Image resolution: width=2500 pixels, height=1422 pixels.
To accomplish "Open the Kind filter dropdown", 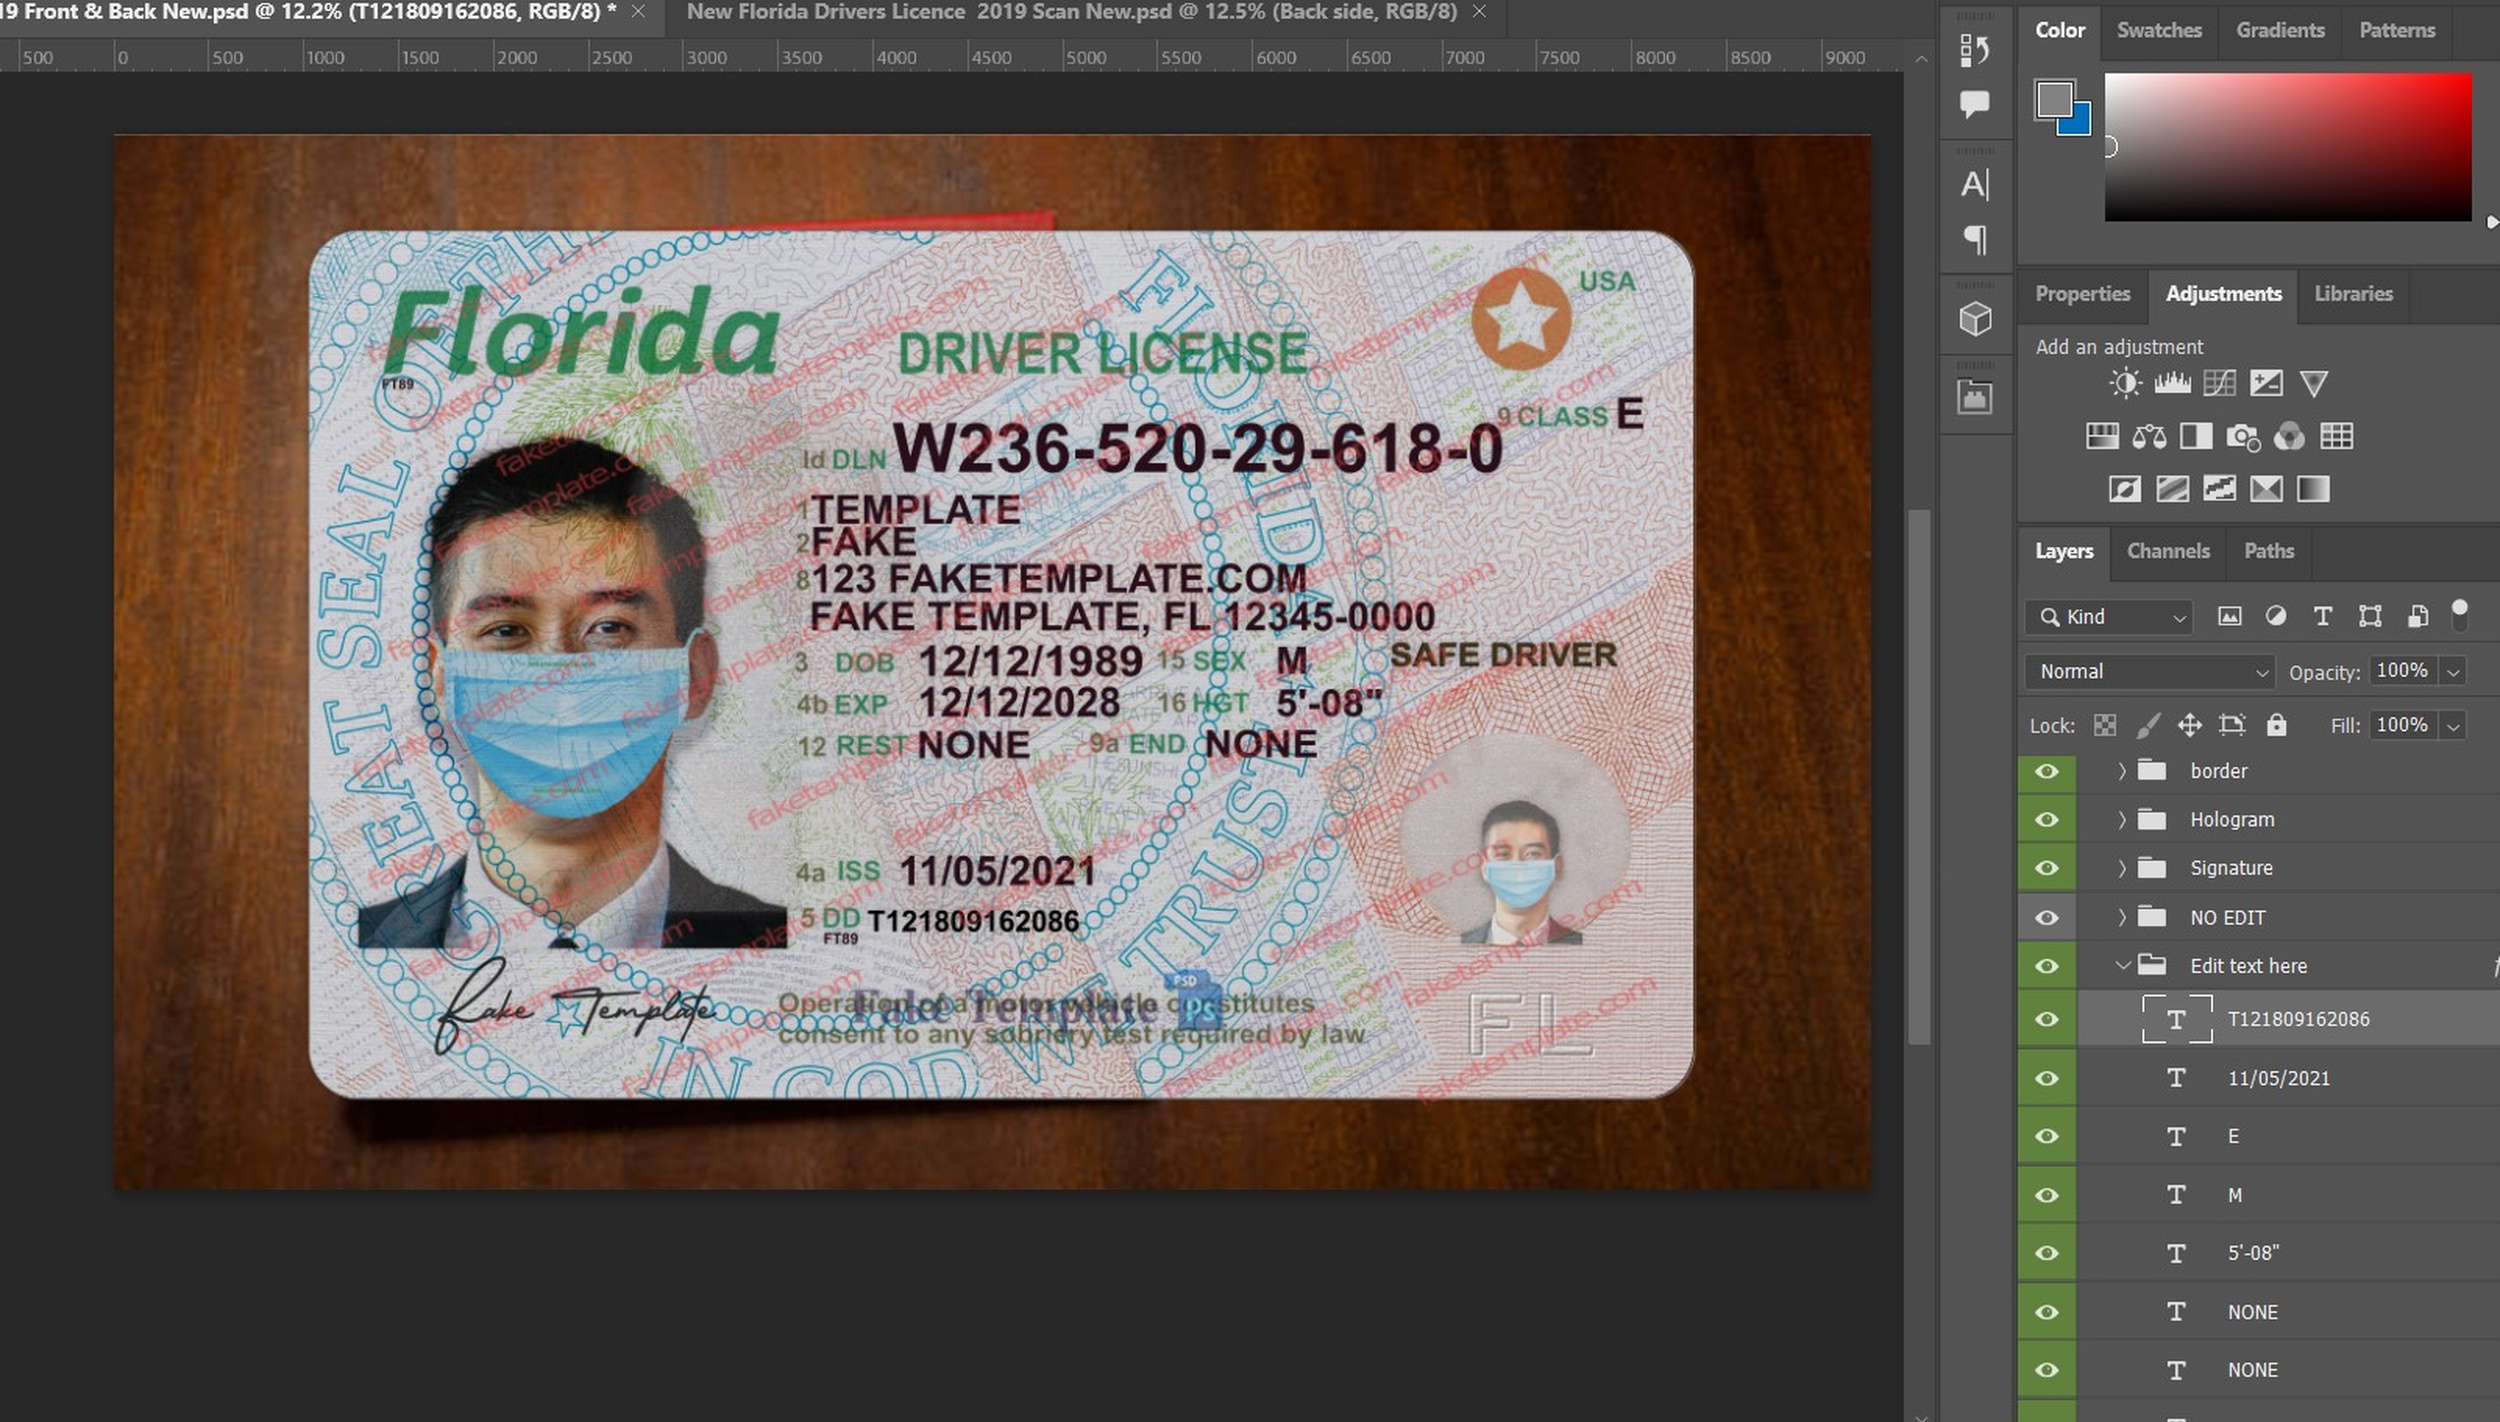I will [x=2110, y=617].
